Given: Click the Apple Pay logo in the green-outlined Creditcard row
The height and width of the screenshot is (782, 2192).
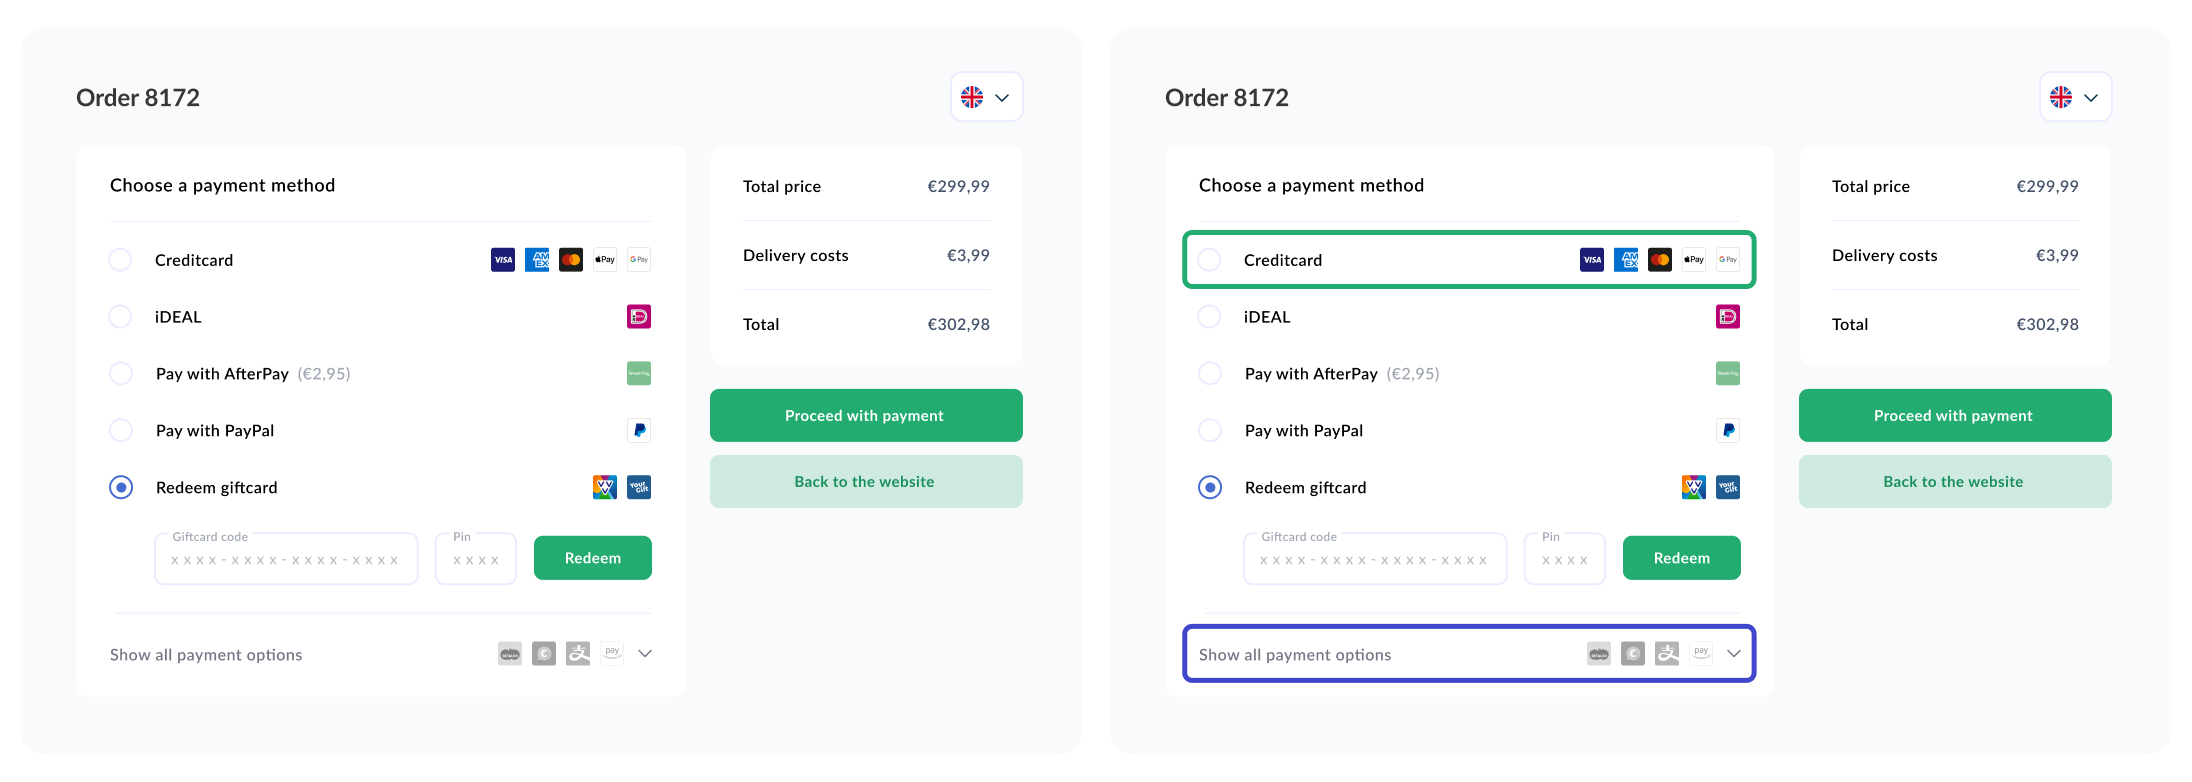Looking at the screenshot, I should [x=1694, y=260].
